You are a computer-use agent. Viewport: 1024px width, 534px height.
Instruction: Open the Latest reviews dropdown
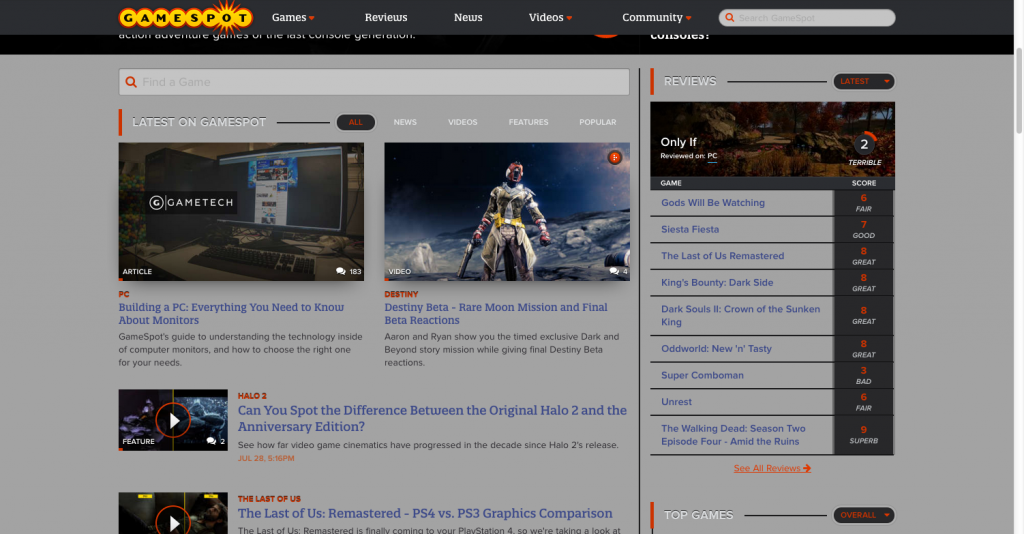click(x=864, y=82)
